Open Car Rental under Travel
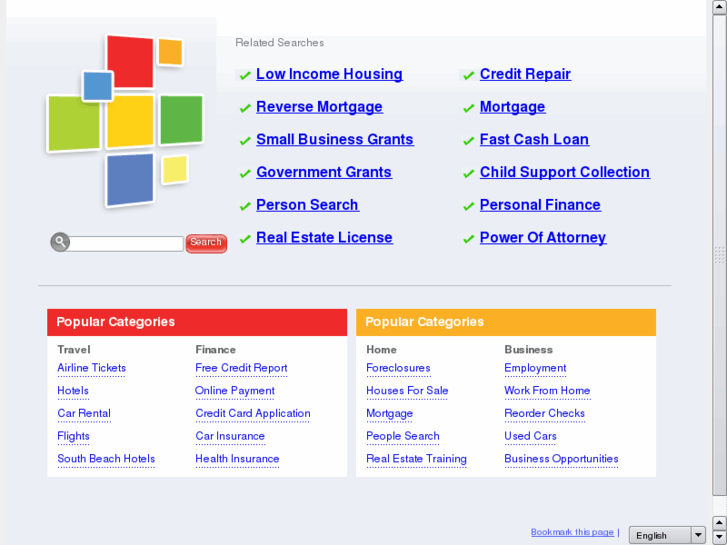Image resolution: width=727 pixels, height=545 pixels. [84, 414]
